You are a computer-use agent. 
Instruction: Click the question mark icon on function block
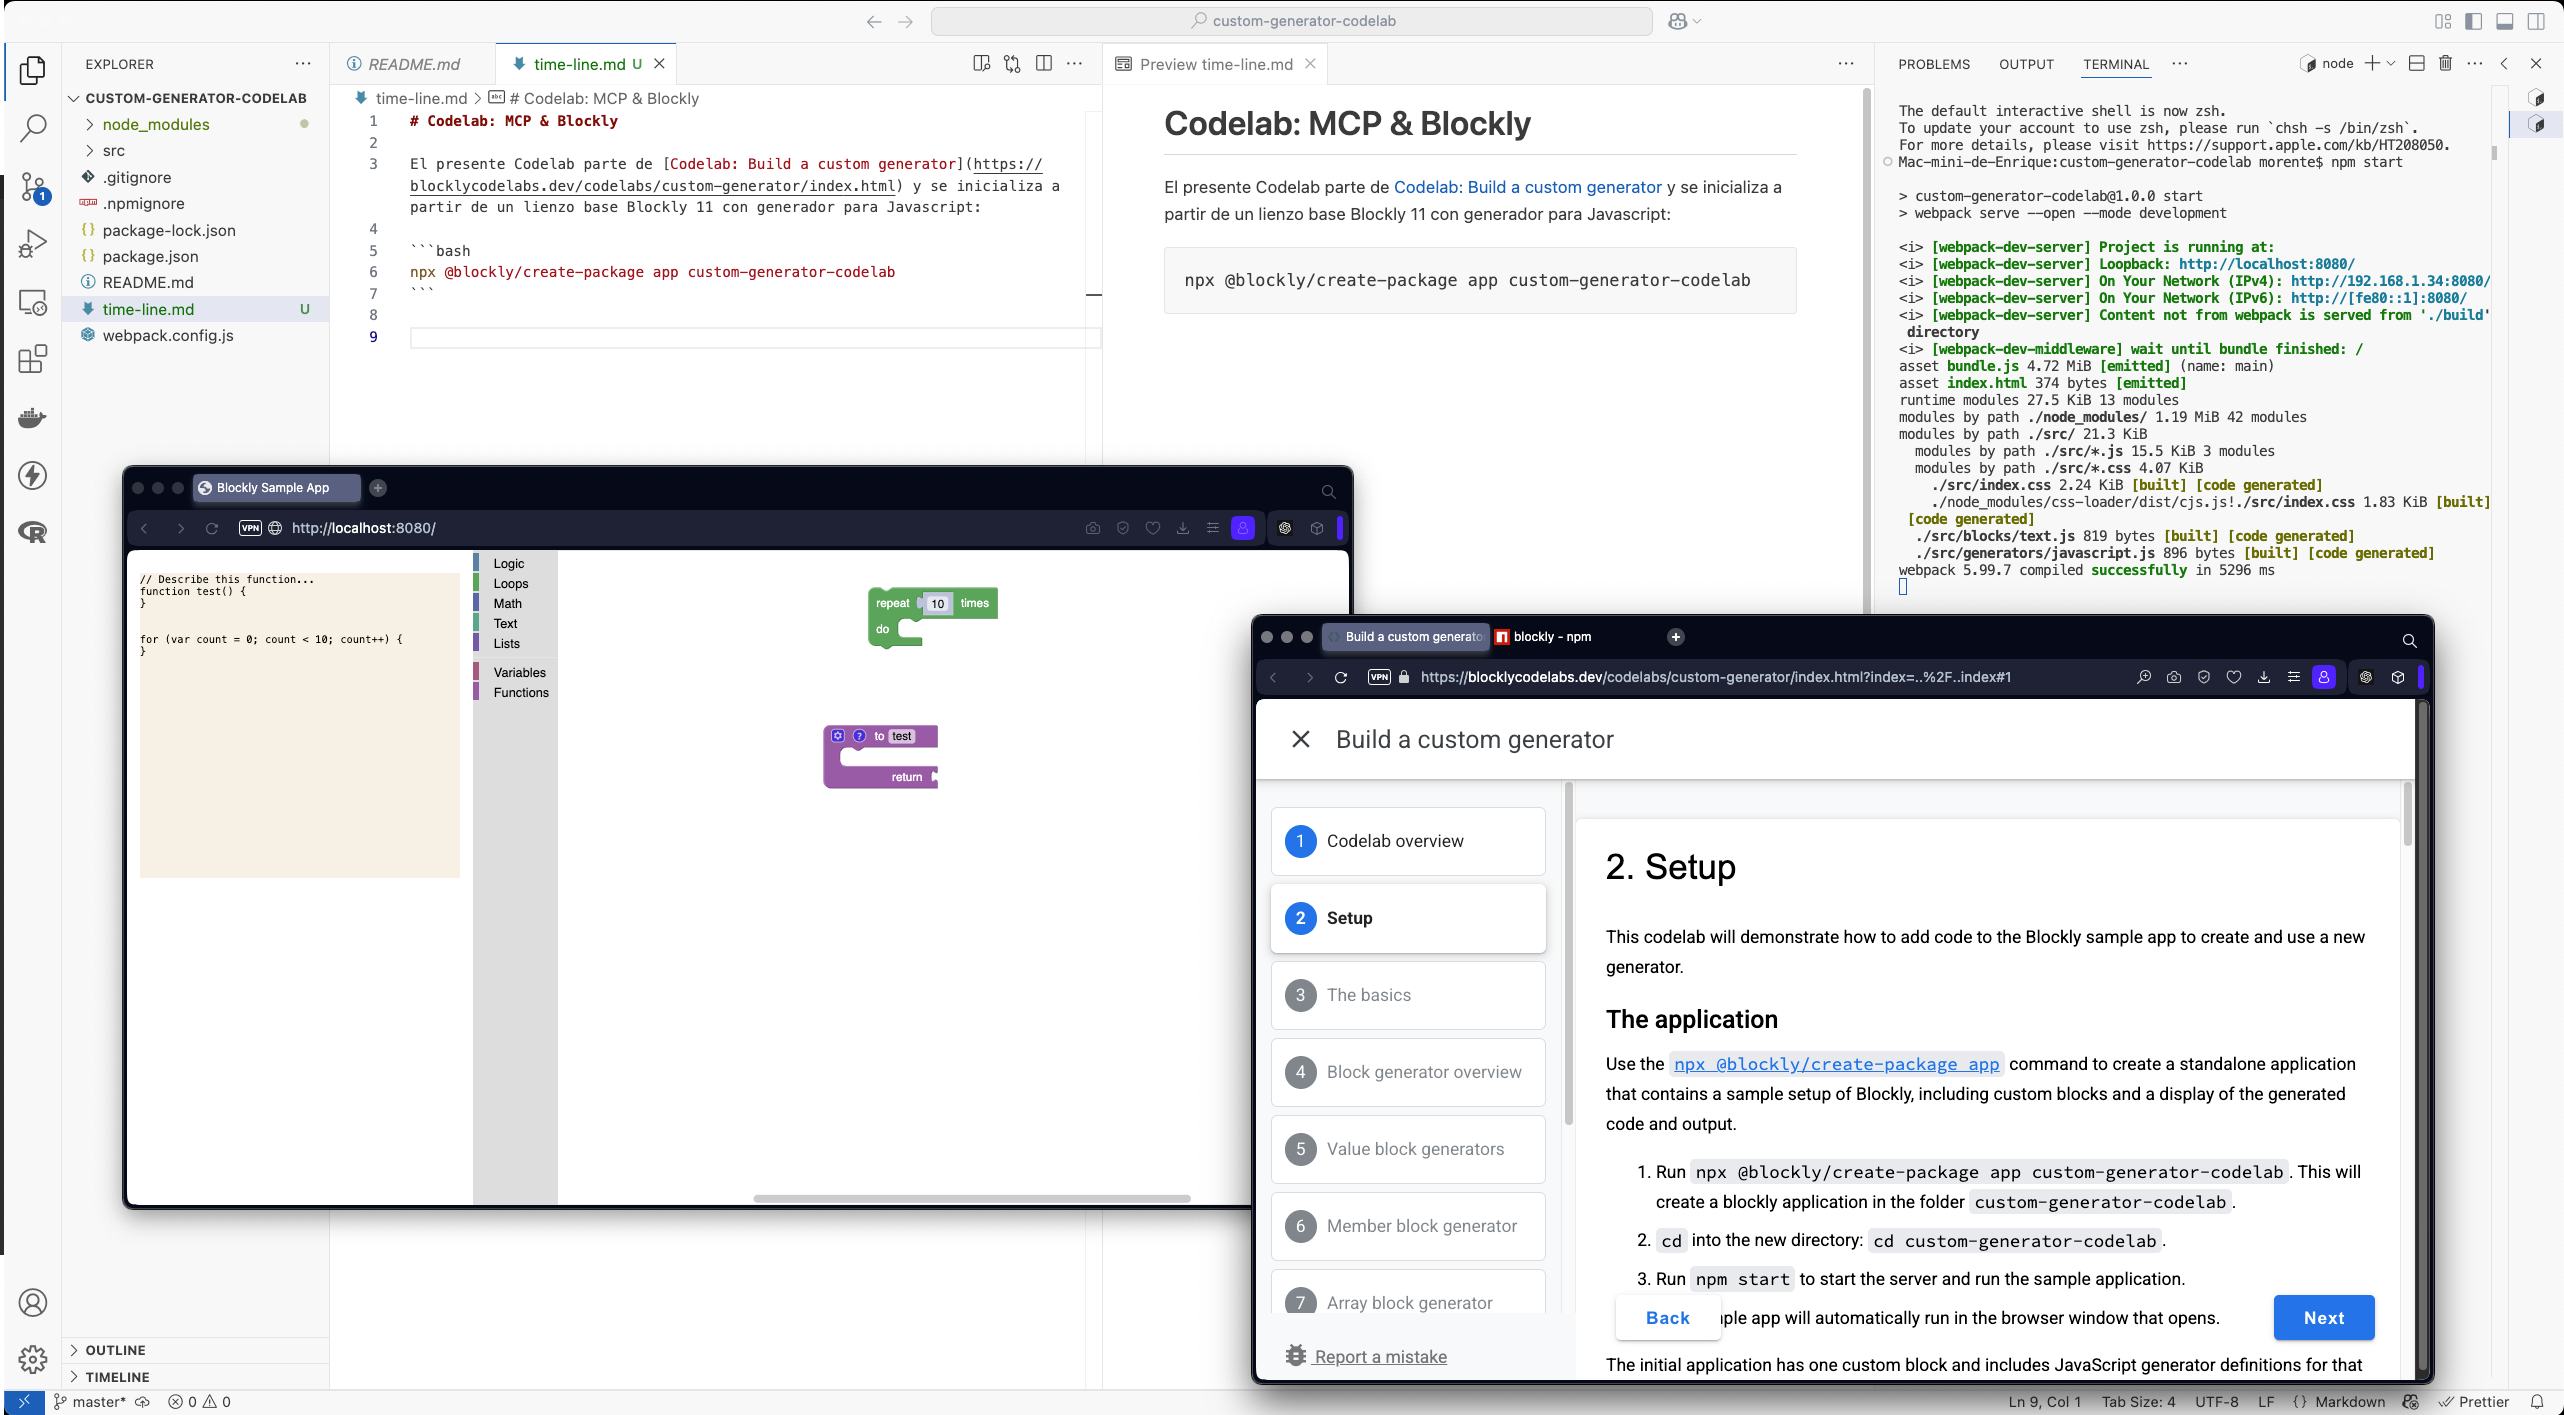tap(859, 736)
